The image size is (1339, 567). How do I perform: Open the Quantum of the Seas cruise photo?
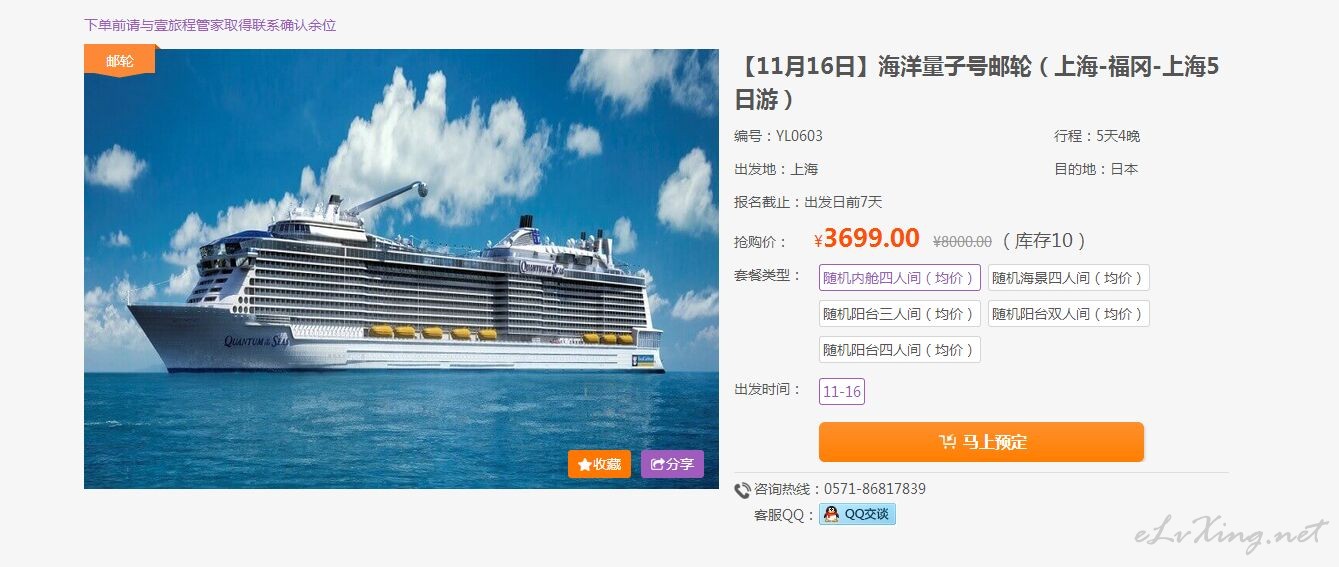(x=401, y=268)
